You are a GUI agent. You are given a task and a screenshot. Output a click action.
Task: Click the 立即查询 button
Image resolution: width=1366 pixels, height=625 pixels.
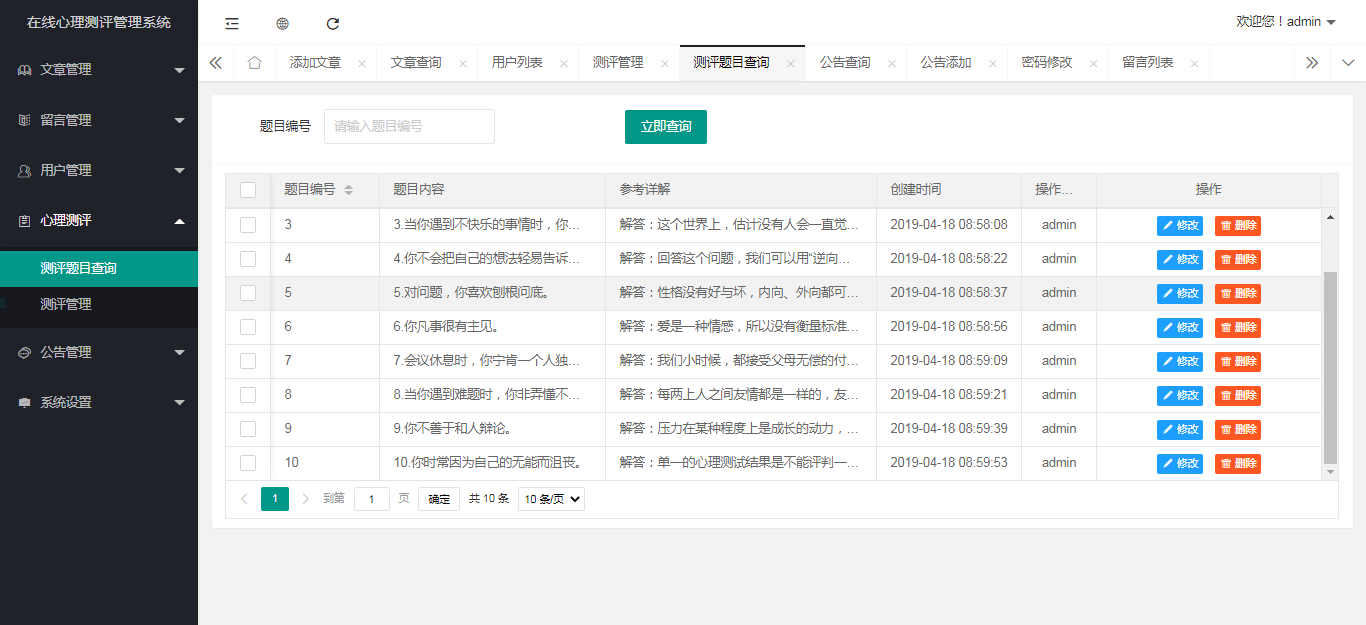[665, 127]
